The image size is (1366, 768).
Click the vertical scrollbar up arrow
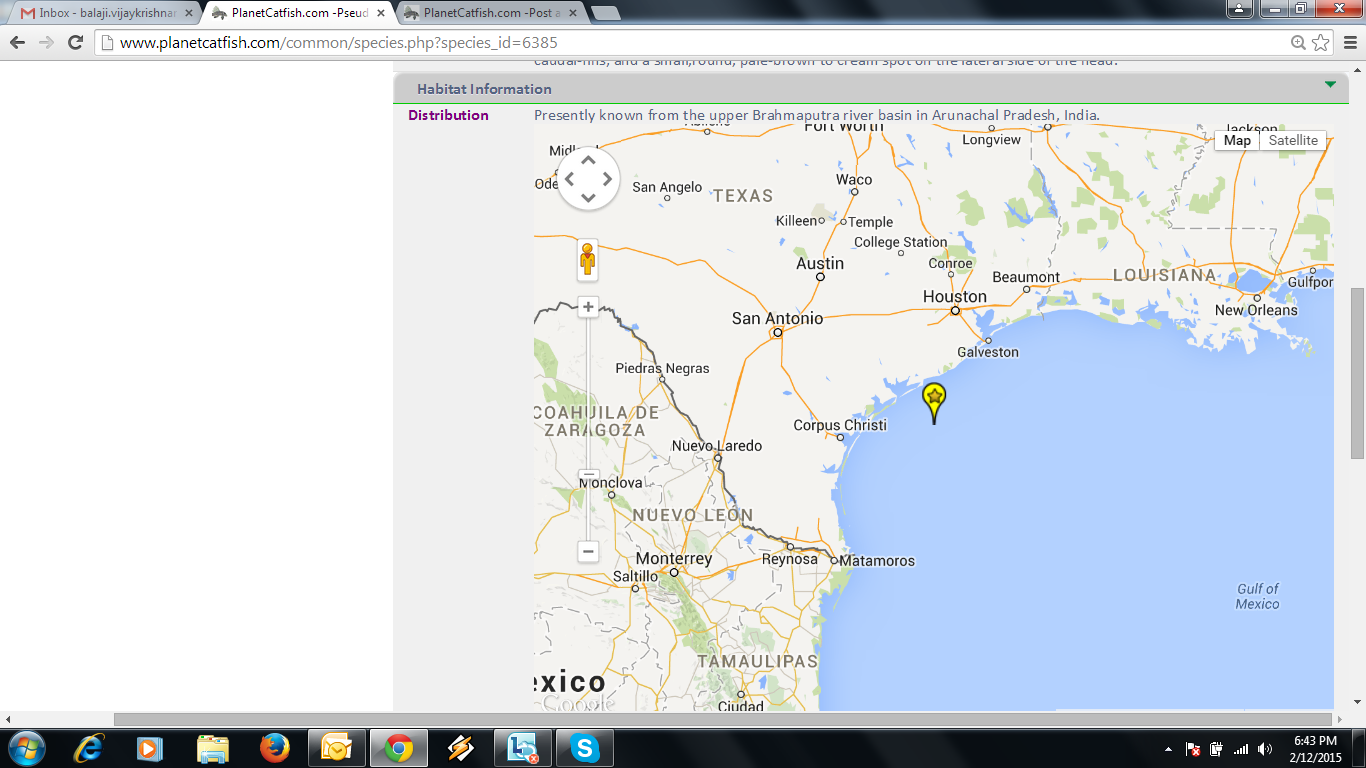pyautogui.click(x=1357, y=68)
